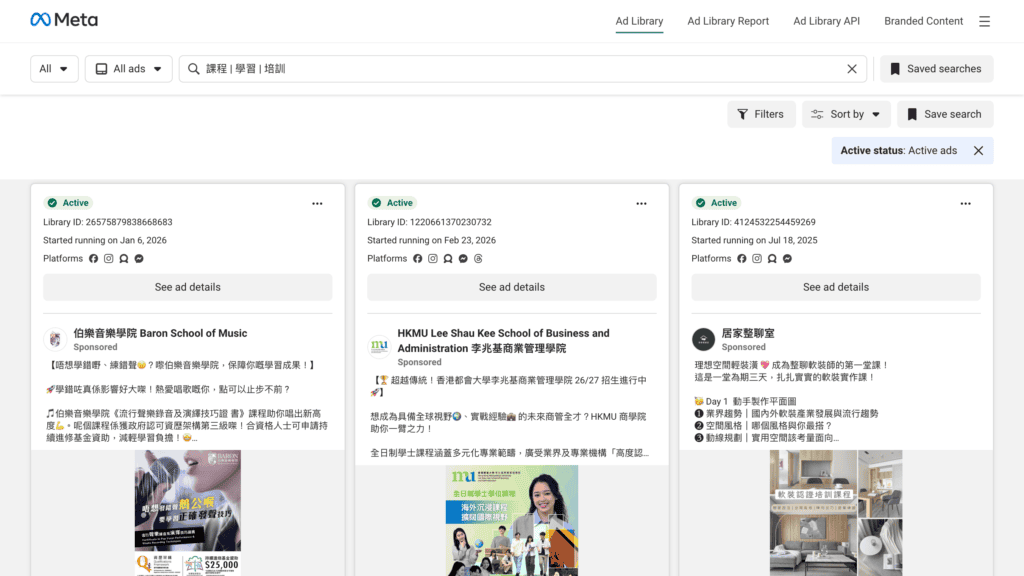Click the Meta logo
The height and width of the screenshot is (576, 1024).
64,20
